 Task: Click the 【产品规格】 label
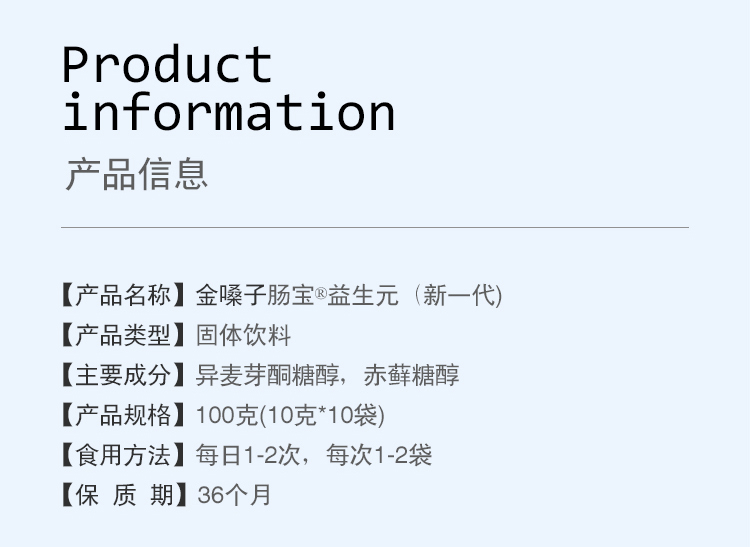pos(124,416)
